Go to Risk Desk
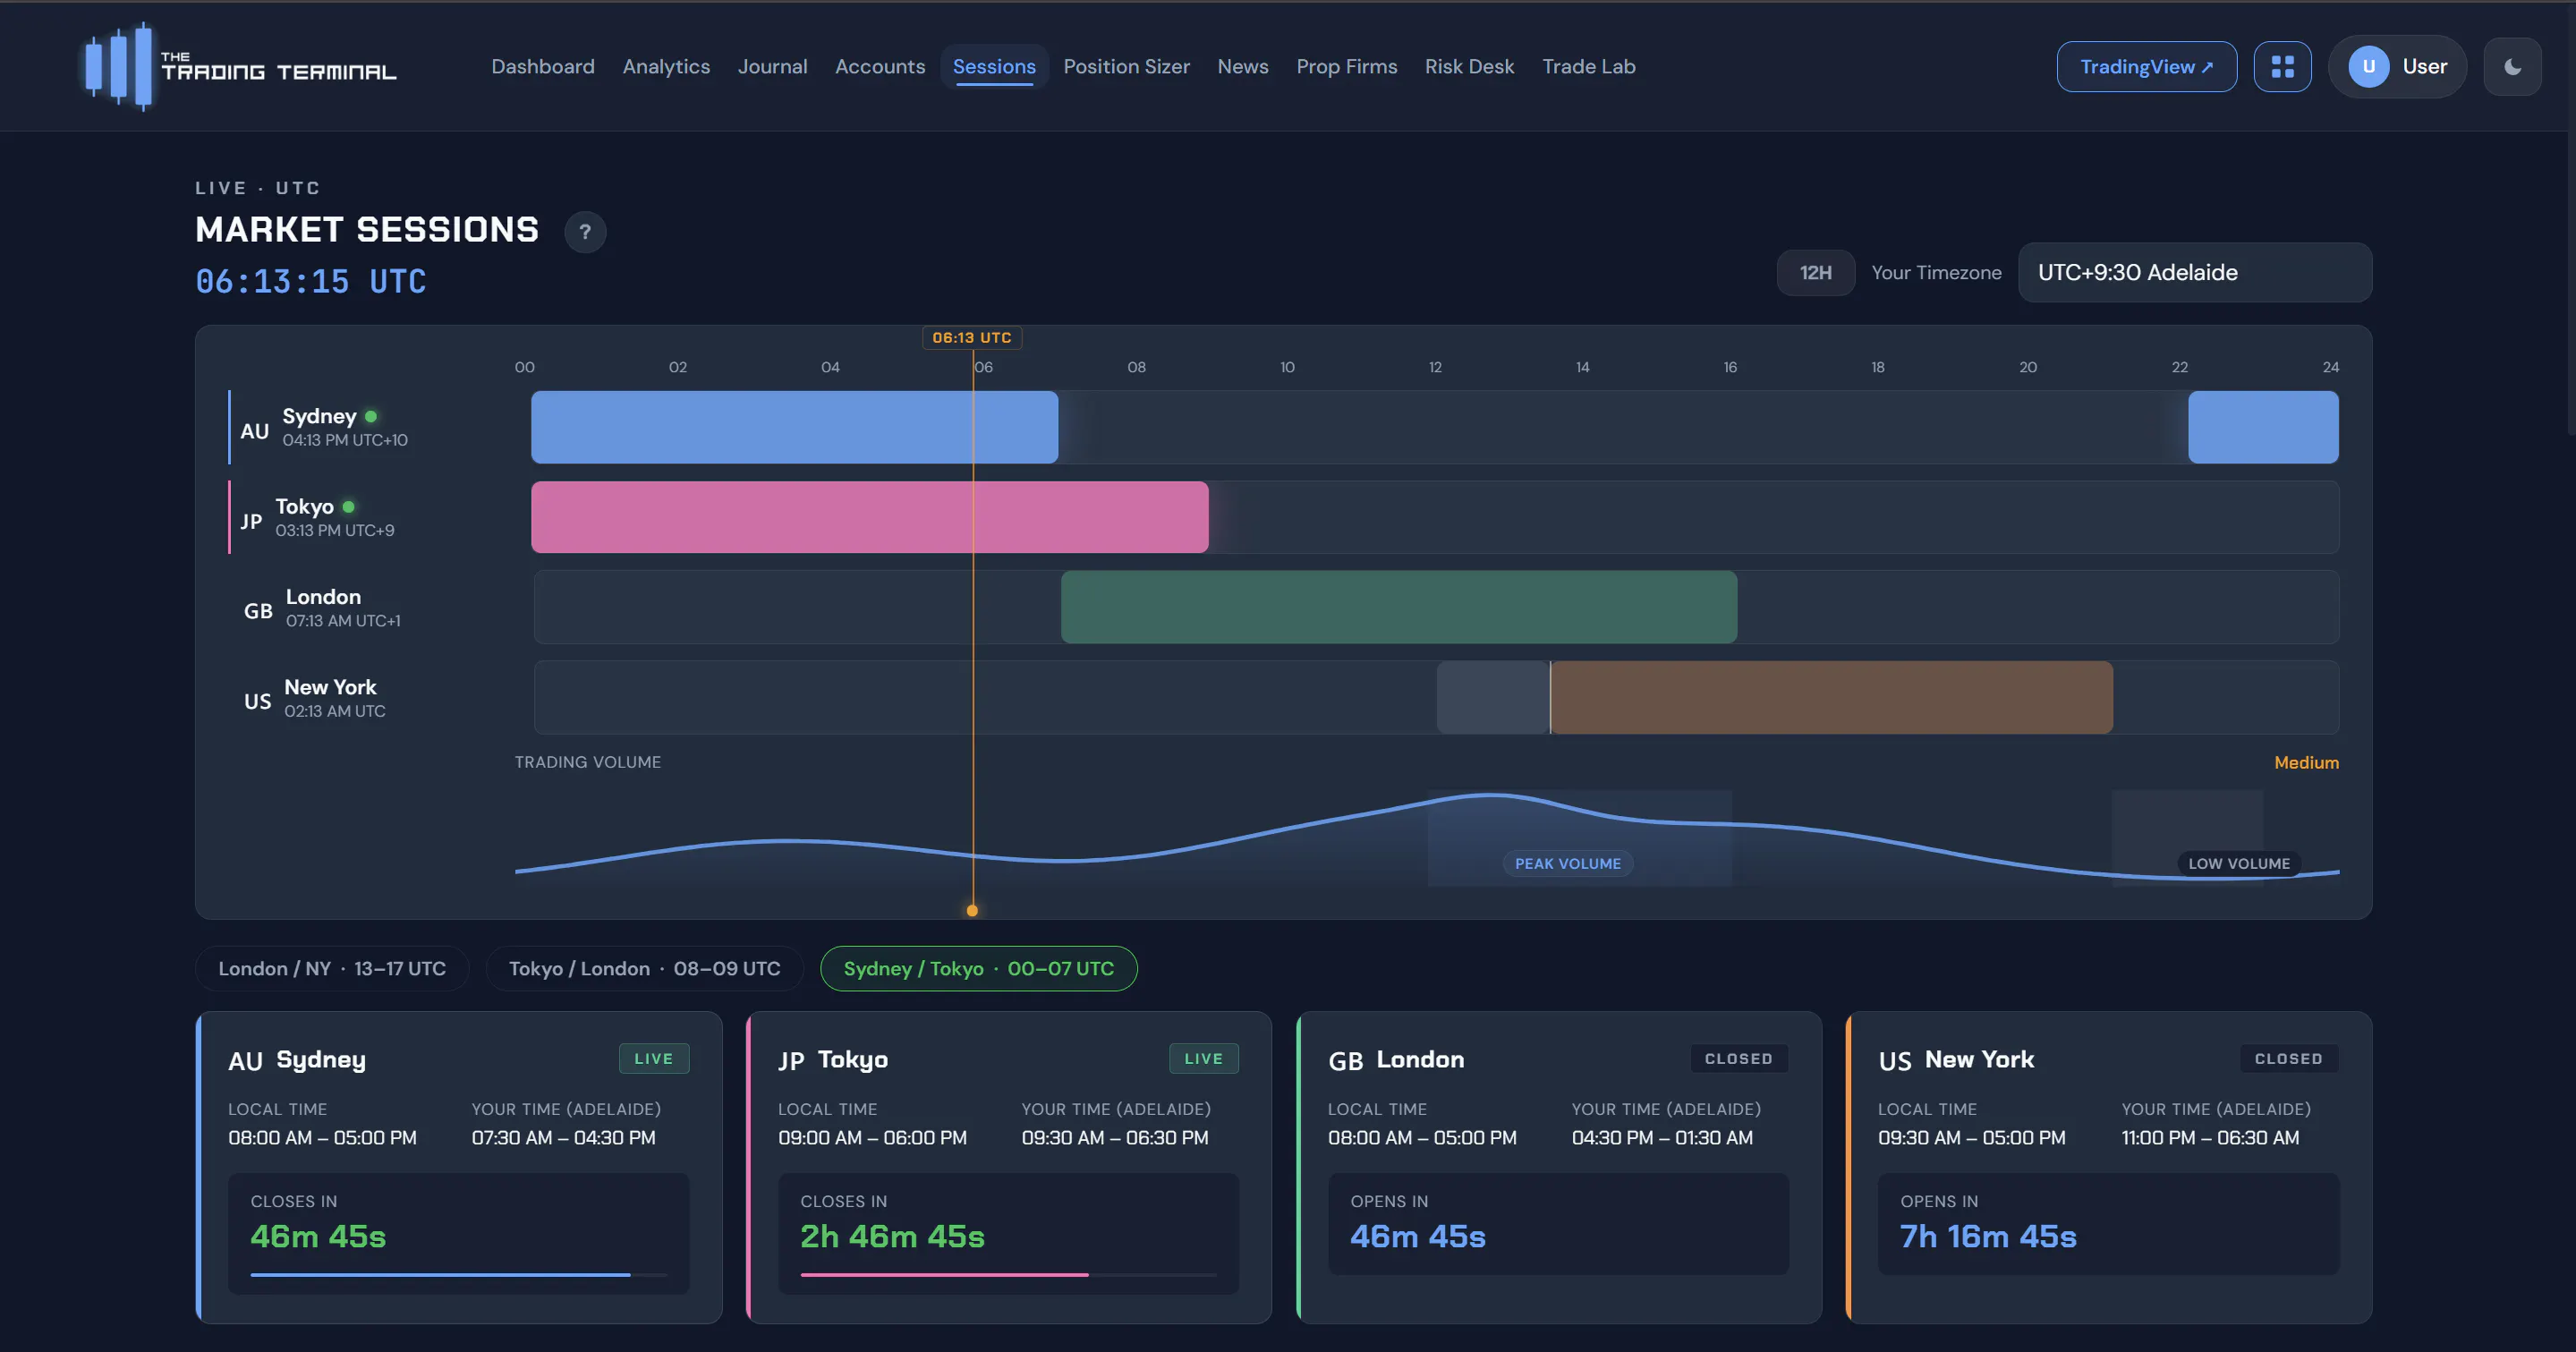Image resolution: width=2576 pixels, height=1352 pixels. [x=1469, y=66]
